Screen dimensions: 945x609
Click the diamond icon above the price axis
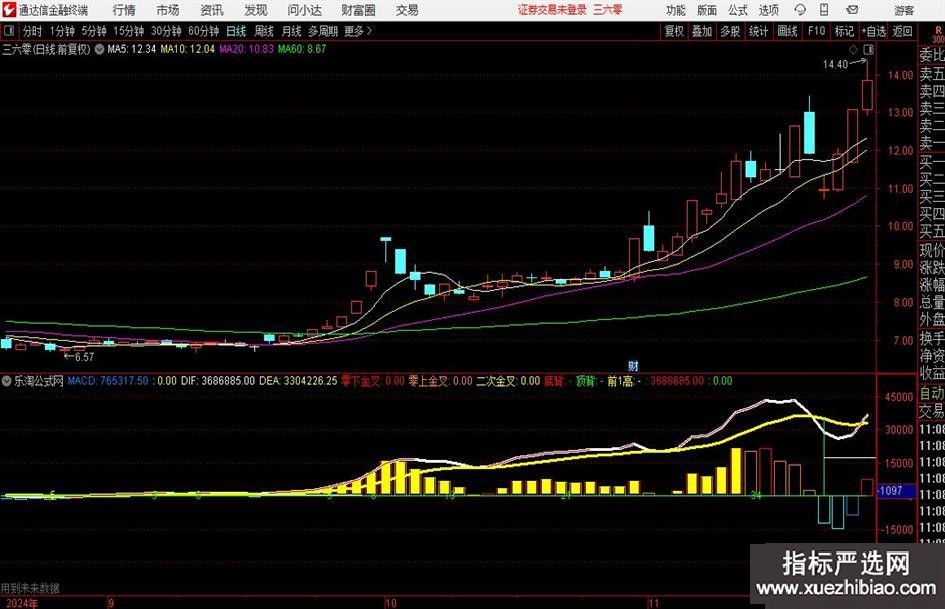click(853, 49)
